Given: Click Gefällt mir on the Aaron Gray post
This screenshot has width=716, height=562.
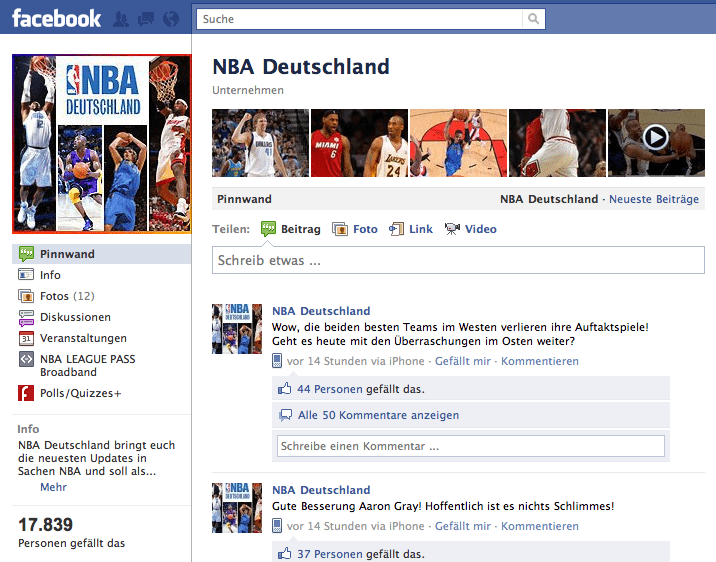Looking at the screenshot, I should pyautogui.click(x=463, y=526).
